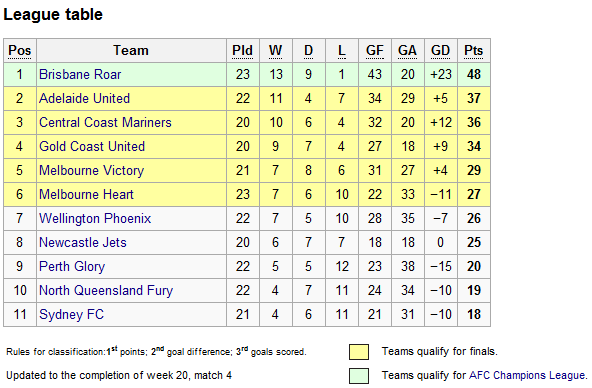Click the Central Coast Mariners link
Viewport: 592px width, 388px height.
[x=105, y=122]
